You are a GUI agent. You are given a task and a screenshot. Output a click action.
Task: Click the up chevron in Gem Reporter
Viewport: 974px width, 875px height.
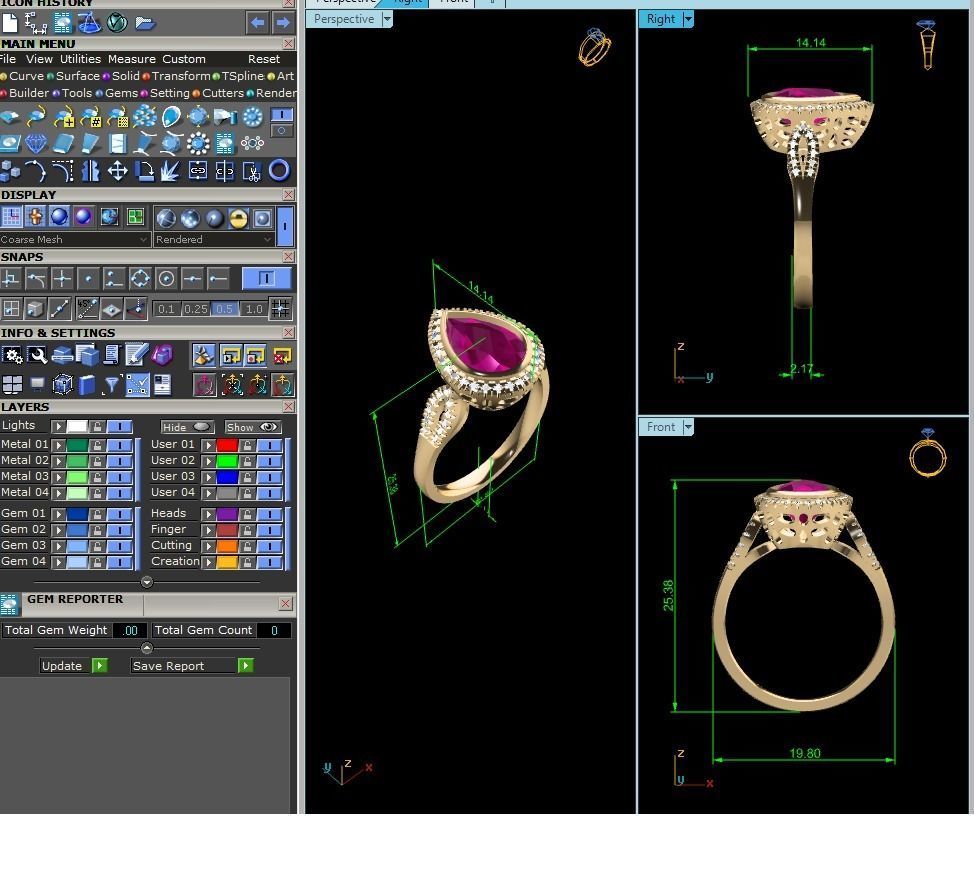tap(147, 648)
